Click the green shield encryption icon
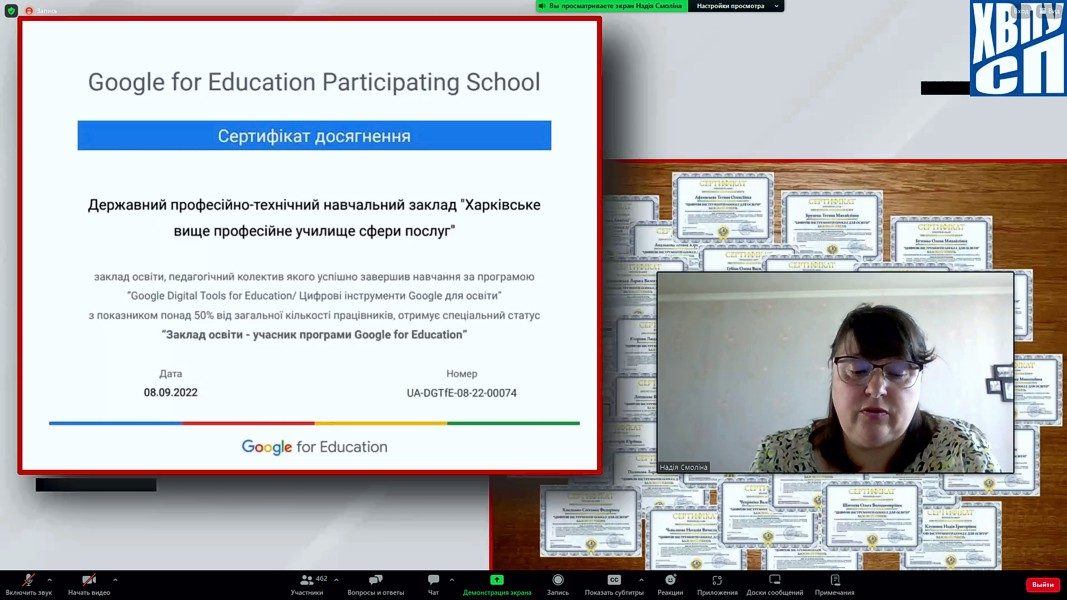 [x=11, y=11]
